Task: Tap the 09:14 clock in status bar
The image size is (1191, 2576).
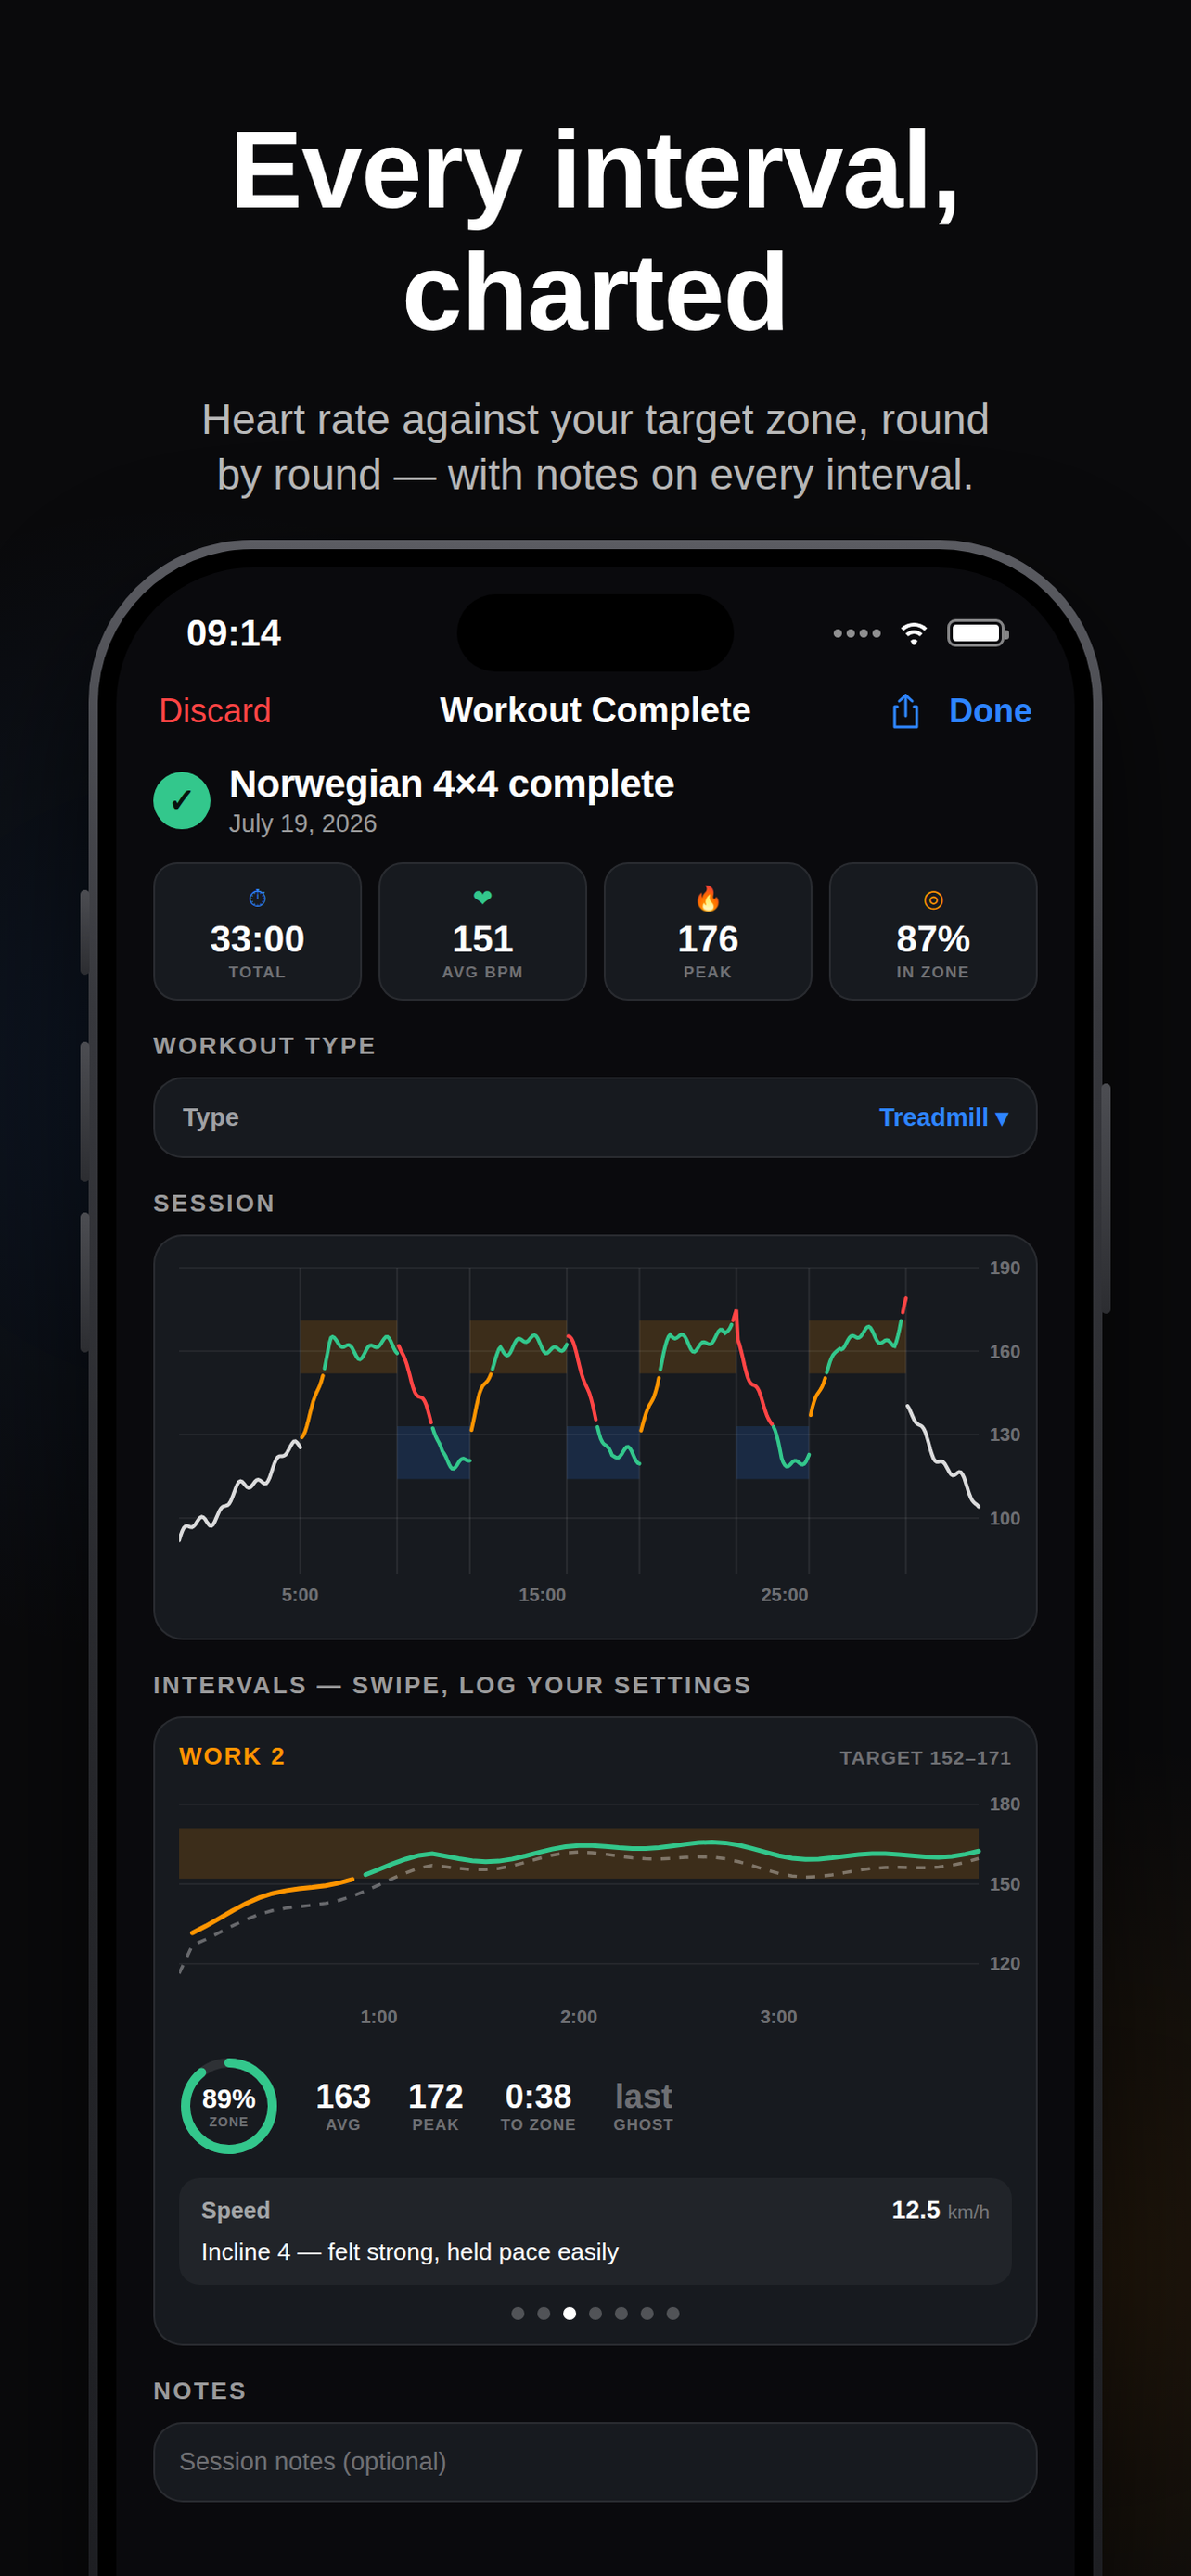Action: coord(234,633)
